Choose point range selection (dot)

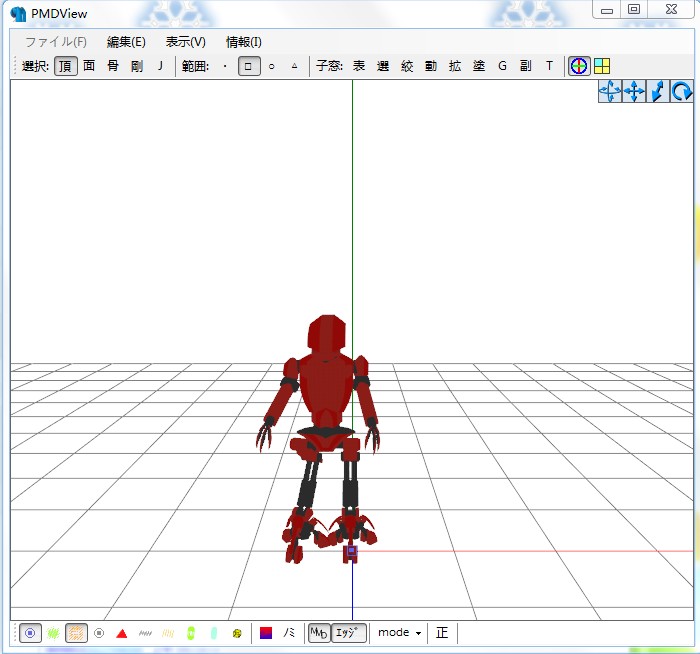coord(225,66)
